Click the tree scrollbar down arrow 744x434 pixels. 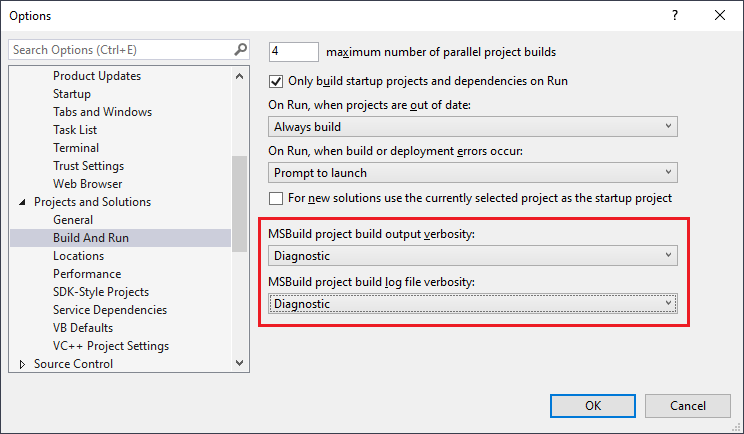pos(240,363)
